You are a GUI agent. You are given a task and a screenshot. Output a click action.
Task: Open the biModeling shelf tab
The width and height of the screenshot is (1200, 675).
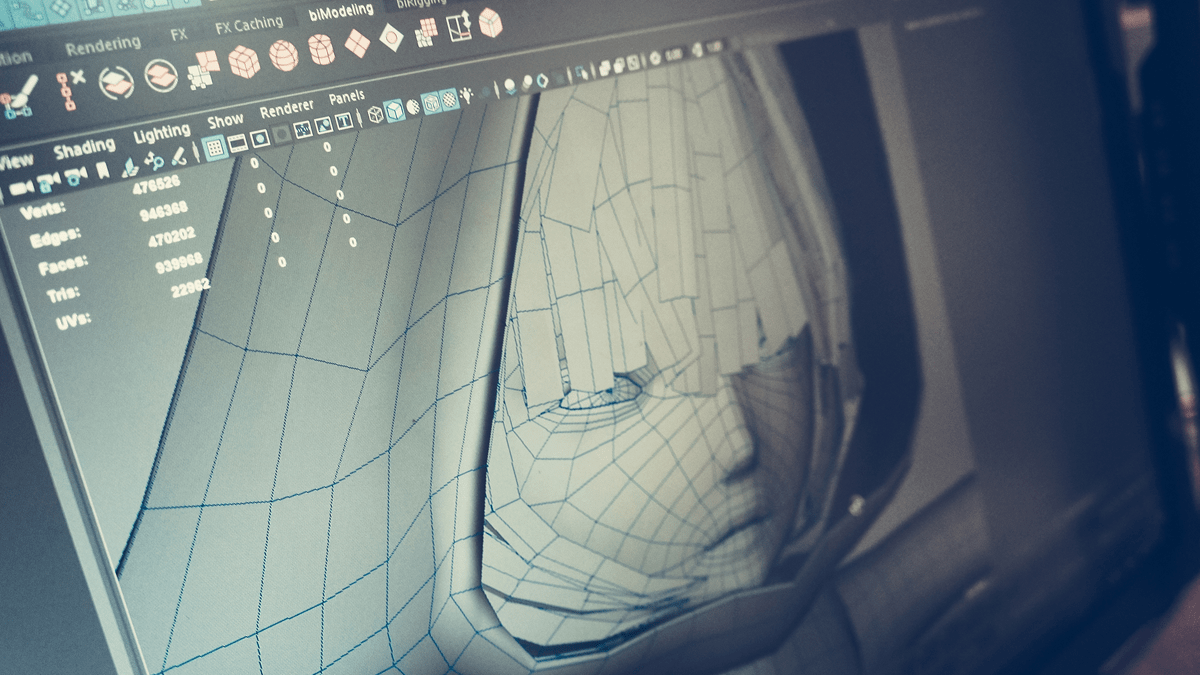[339, 11]
